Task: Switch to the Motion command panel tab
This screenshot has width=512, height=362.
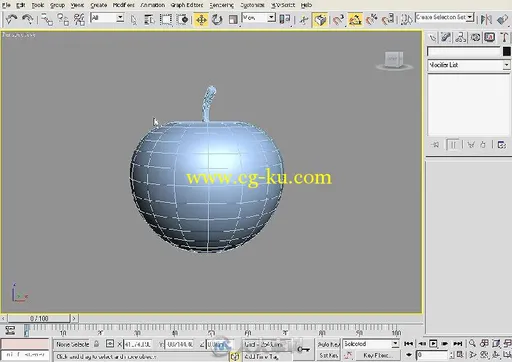Action: click(475, 37)
